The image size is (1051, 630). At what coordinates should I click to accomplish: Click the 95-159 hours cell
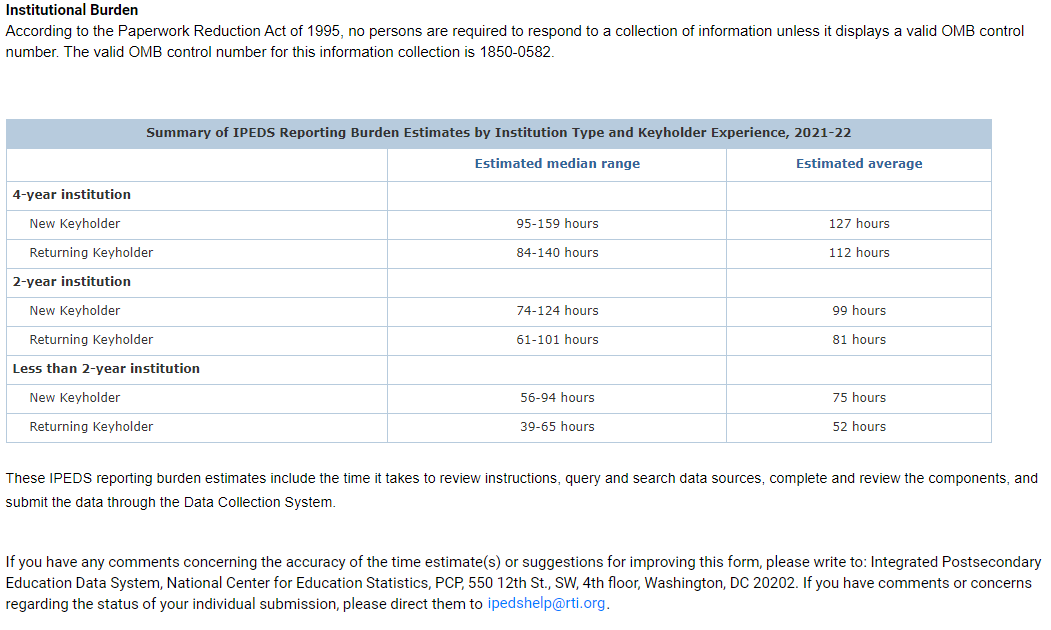(557, 224)
